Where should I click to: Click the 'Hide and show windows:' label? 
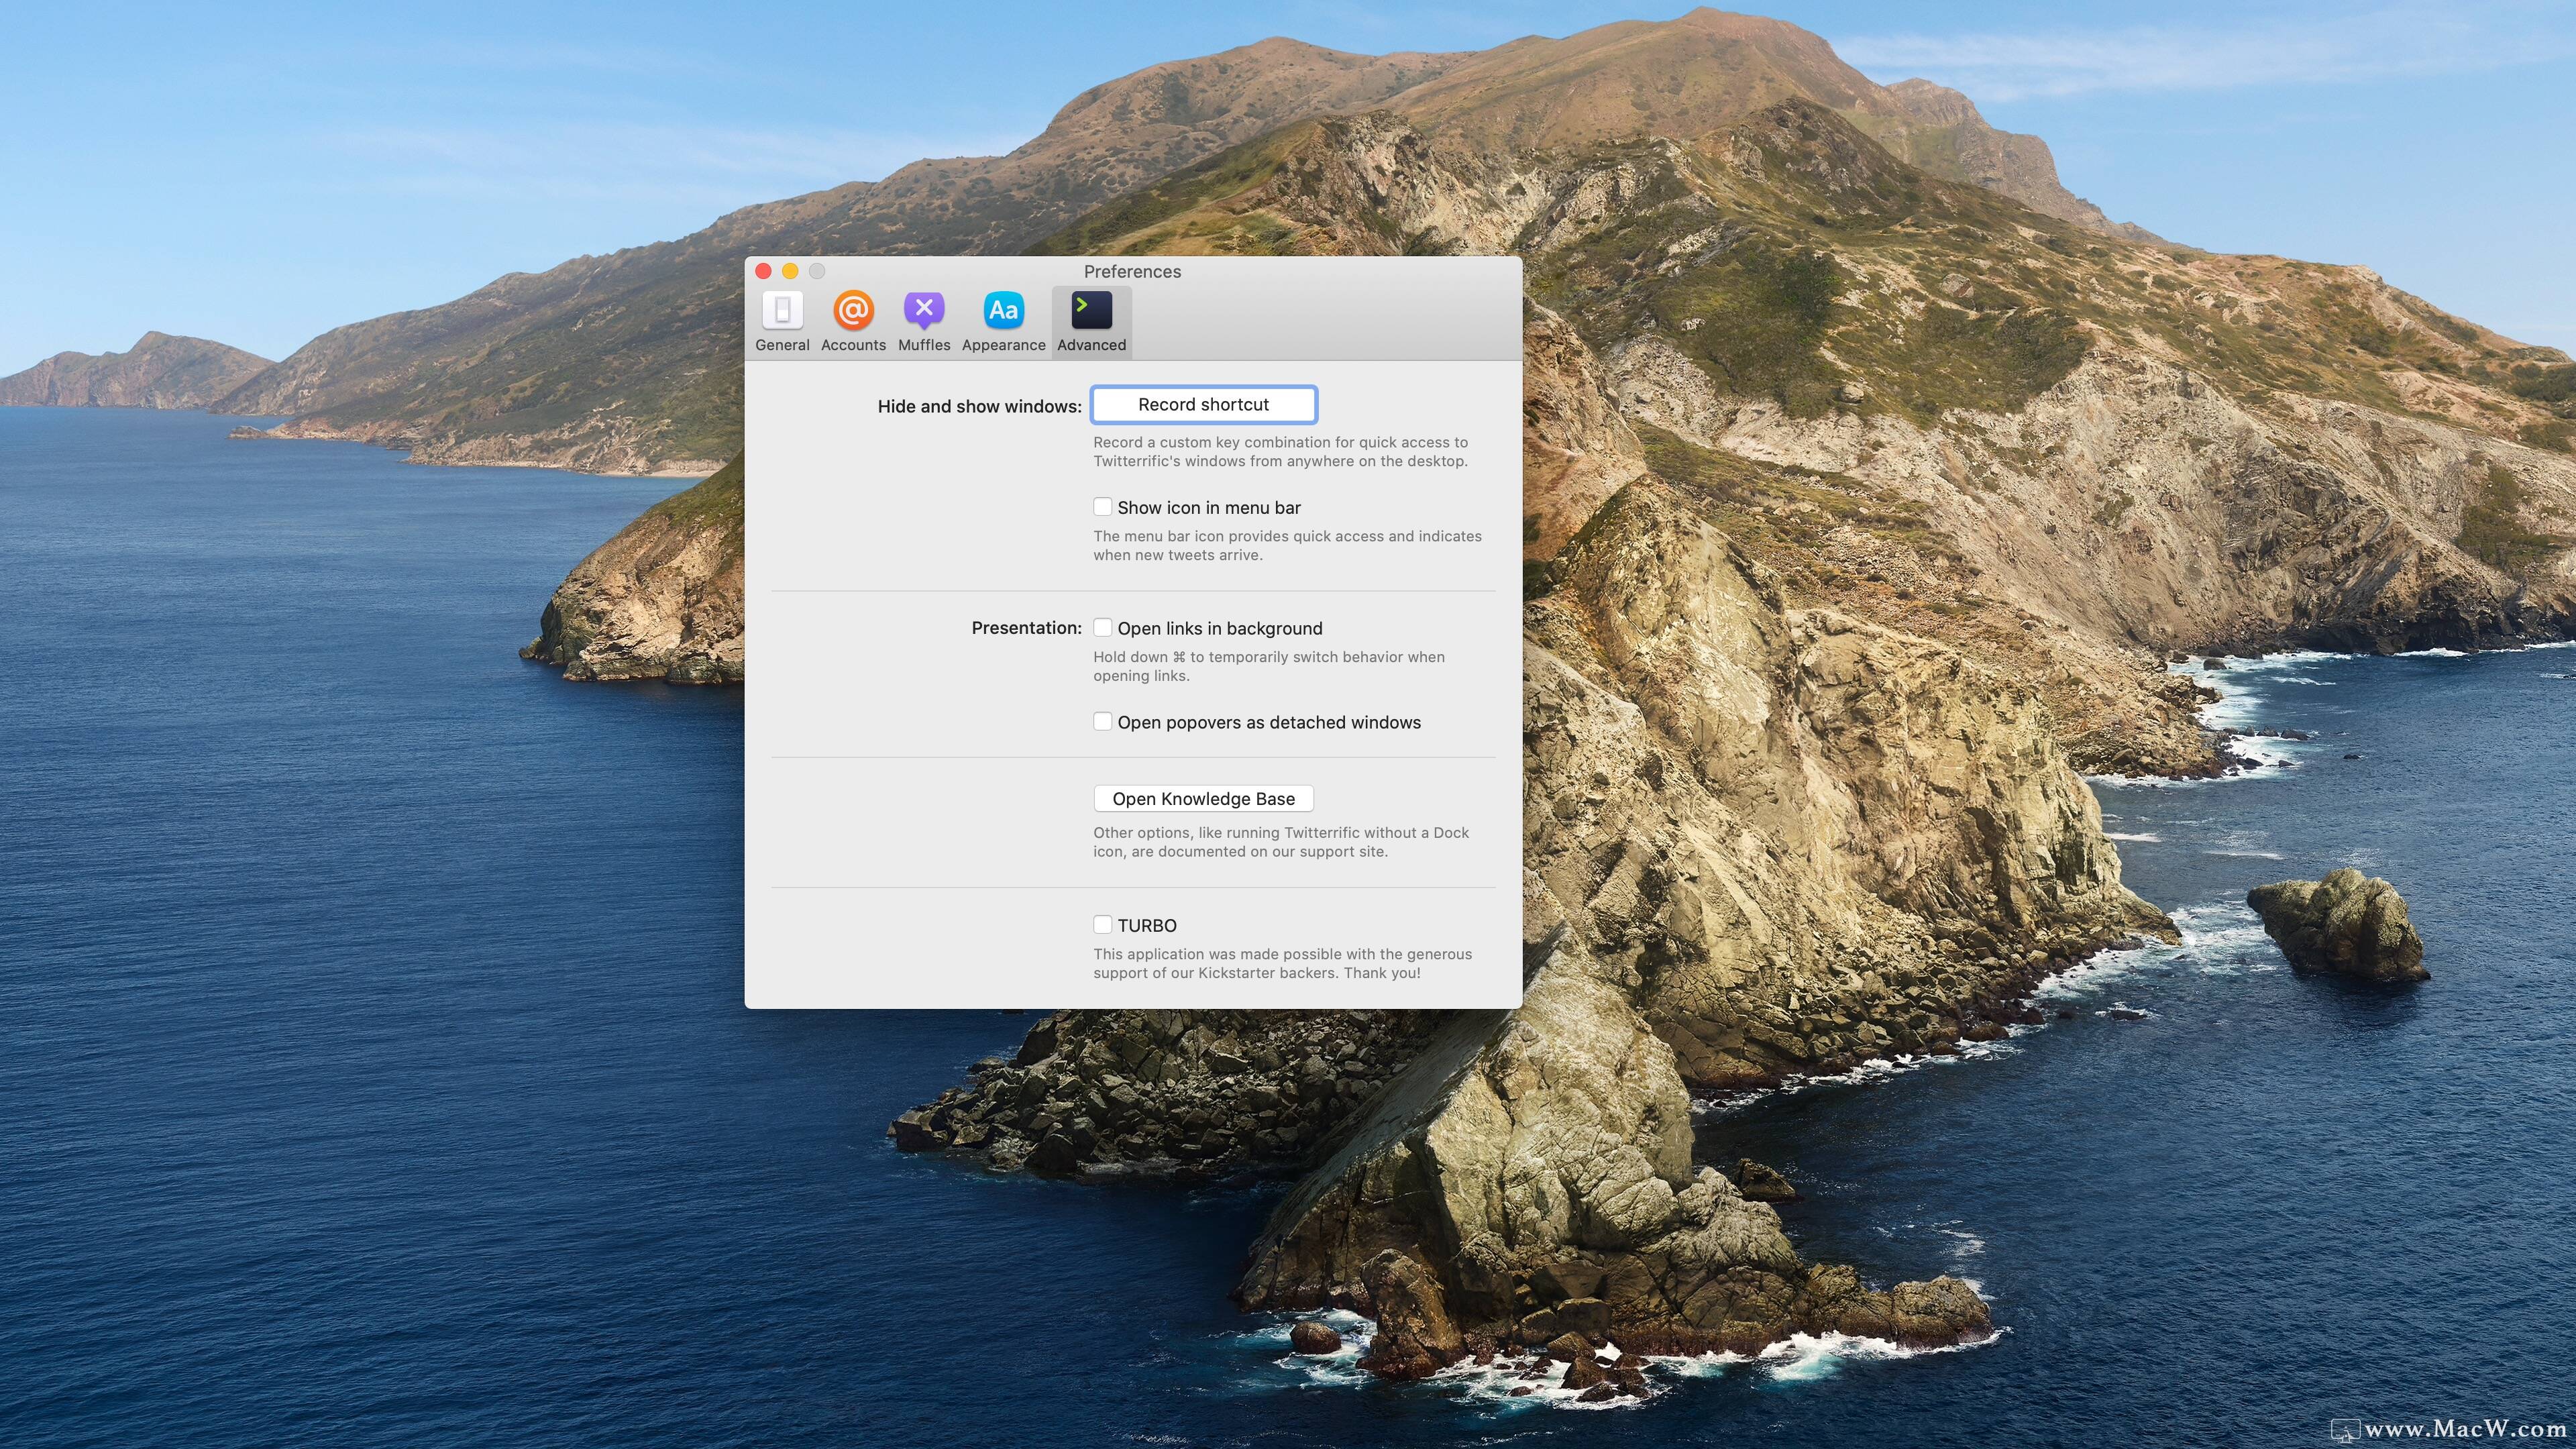[979, 406]
